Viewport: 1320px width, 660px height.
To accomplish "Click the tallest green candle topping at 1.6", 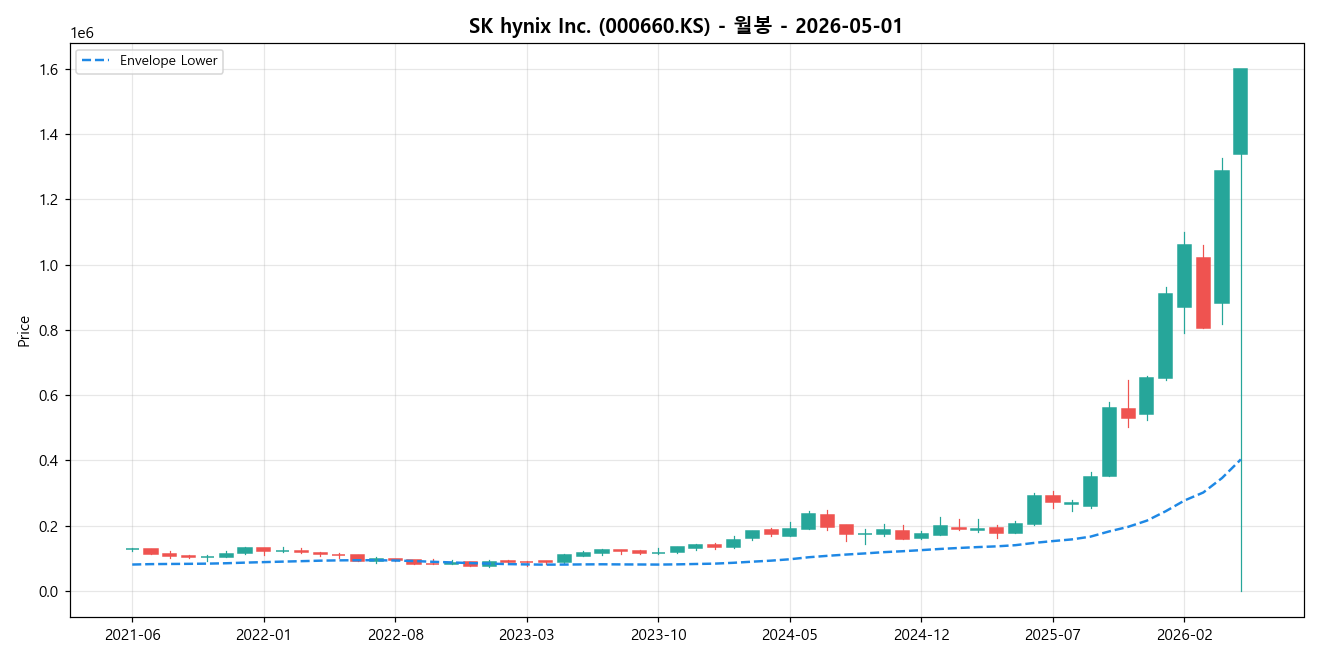I will (x=1240, y=111).
